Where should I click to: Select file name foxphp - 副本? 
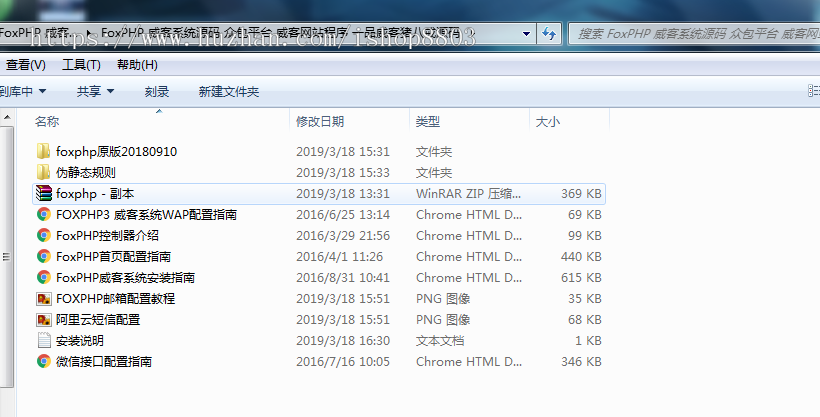click(x=95, y=194)
